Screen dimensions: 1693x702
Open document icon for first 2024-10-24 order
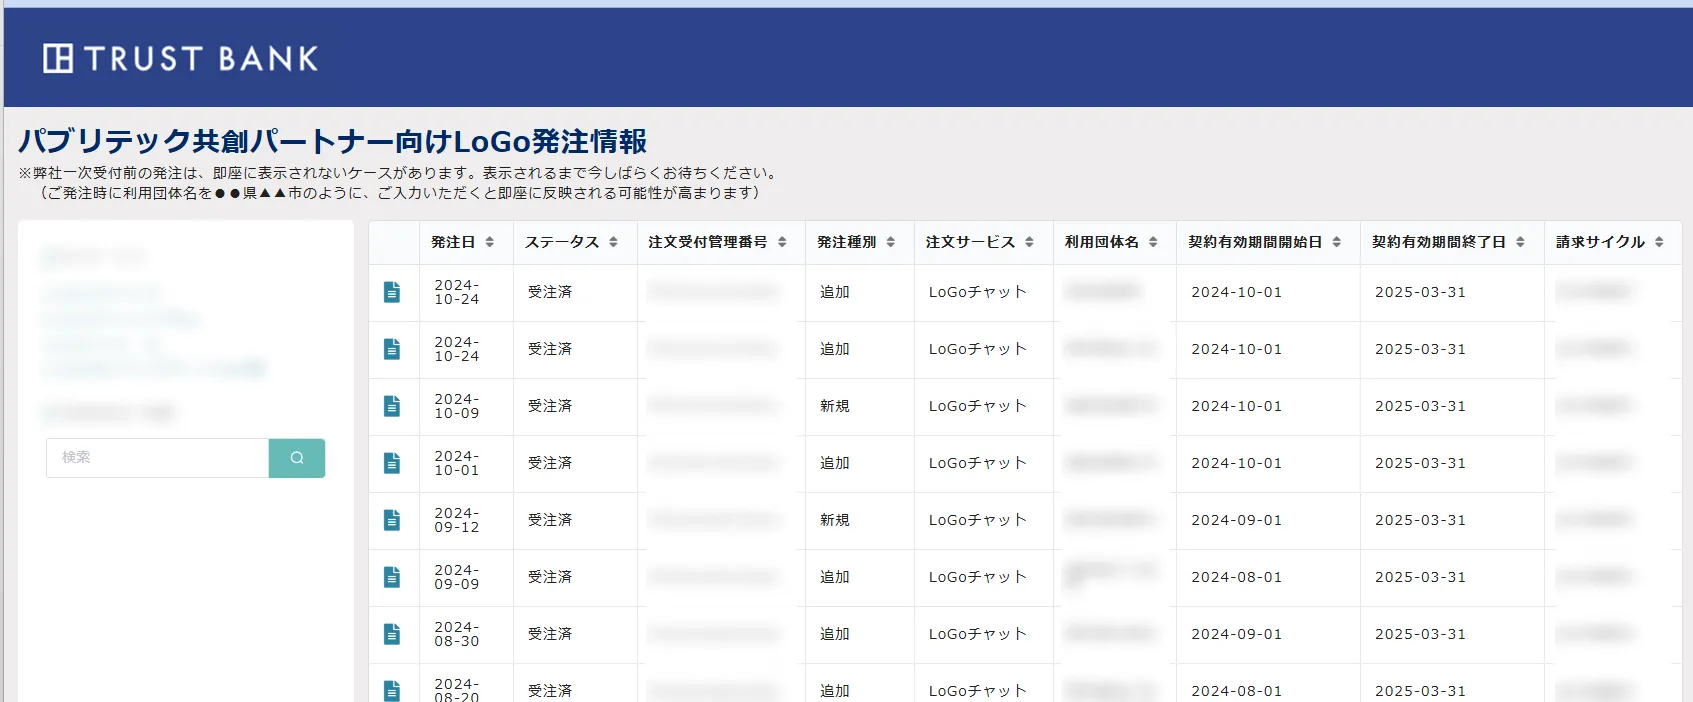(x=392, y=292)
